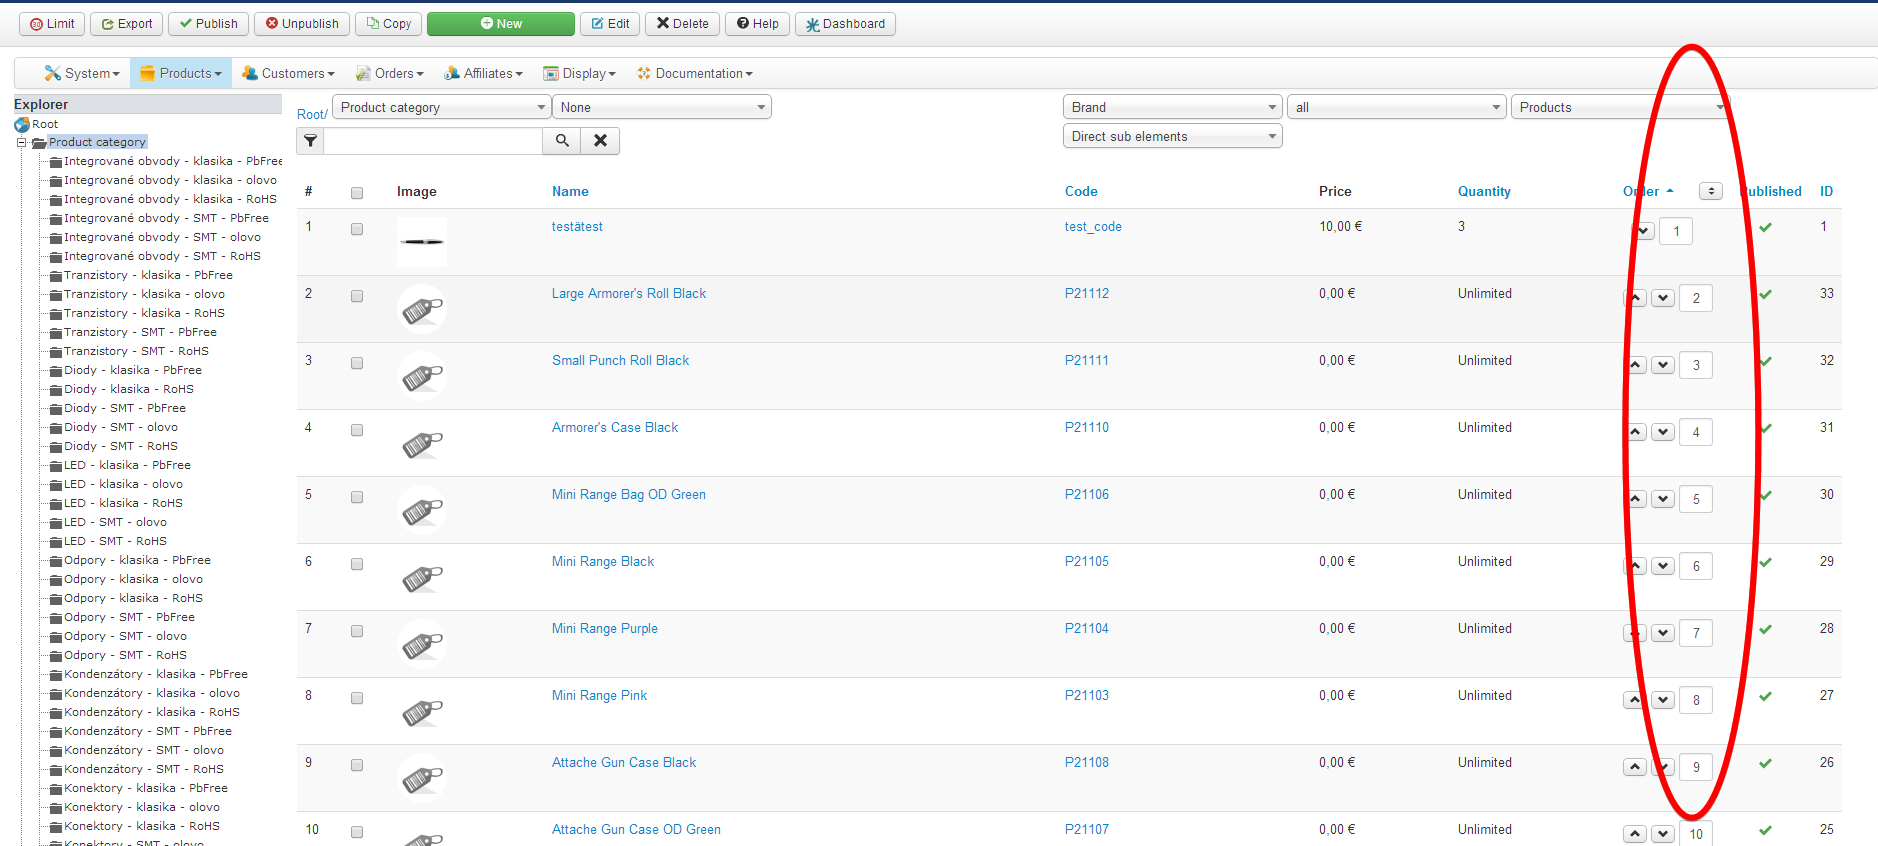Open the Documentation menu
Screen dimensions: 1878x846
pos(695,73)
